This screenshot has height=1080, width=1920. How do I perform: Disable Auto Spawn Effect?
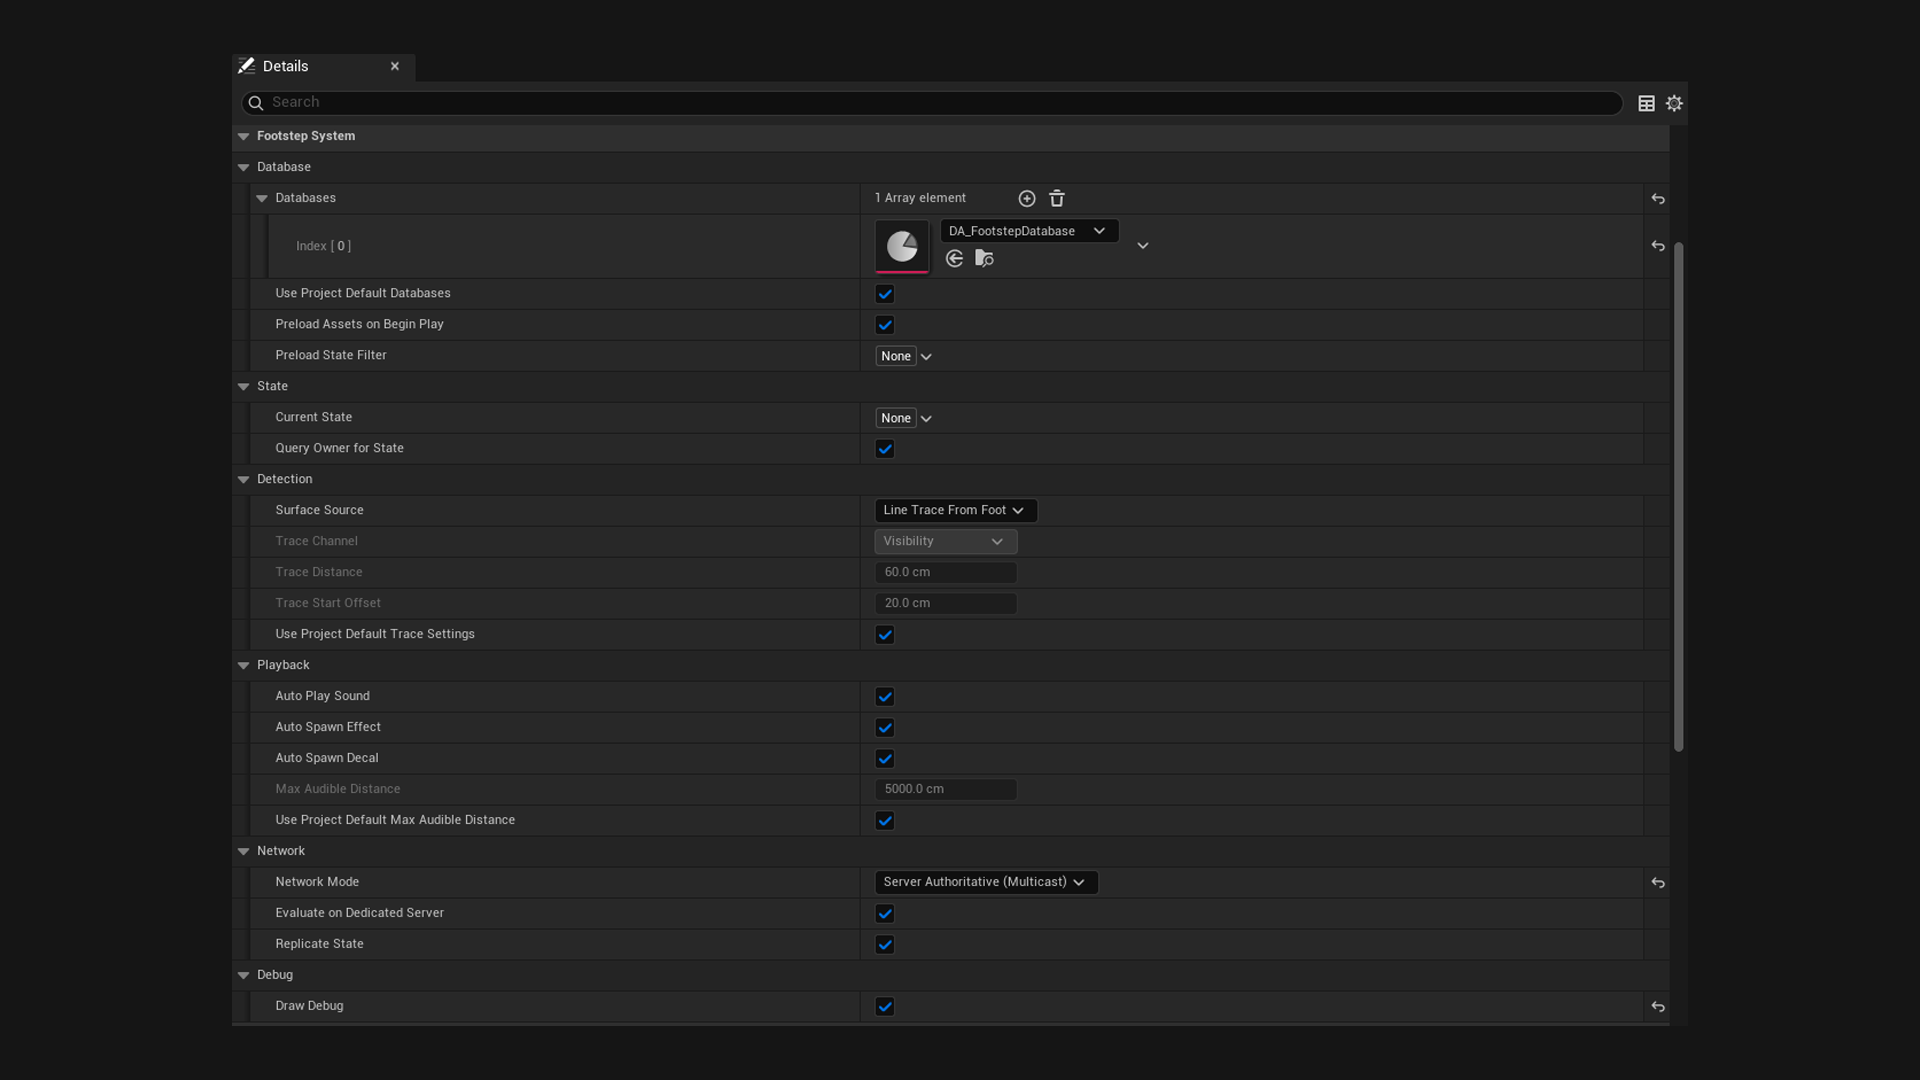885,728
